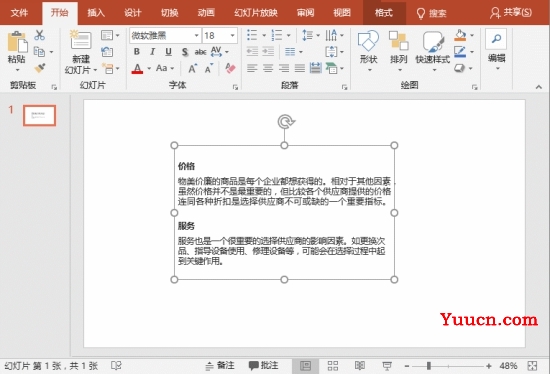This screenshot has height=374, width=550.
Task: Switch to Reading view
Action: (360, 366)
